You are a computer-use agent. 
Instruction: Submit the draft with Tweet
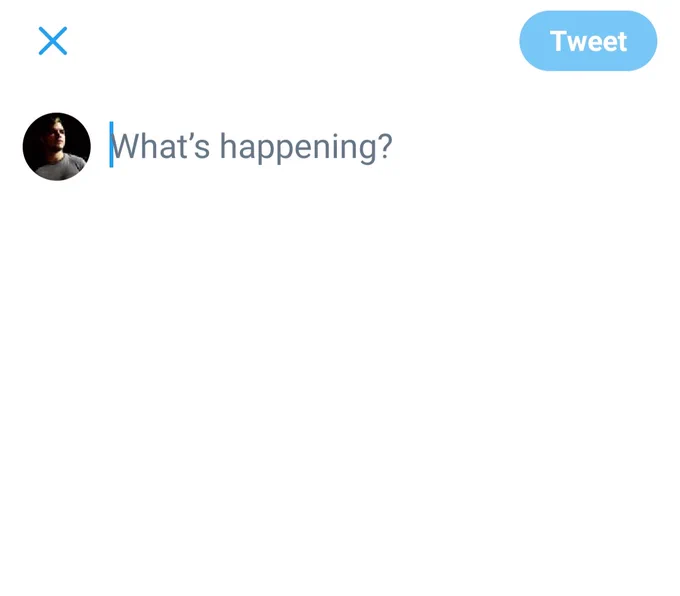(588, 41)
